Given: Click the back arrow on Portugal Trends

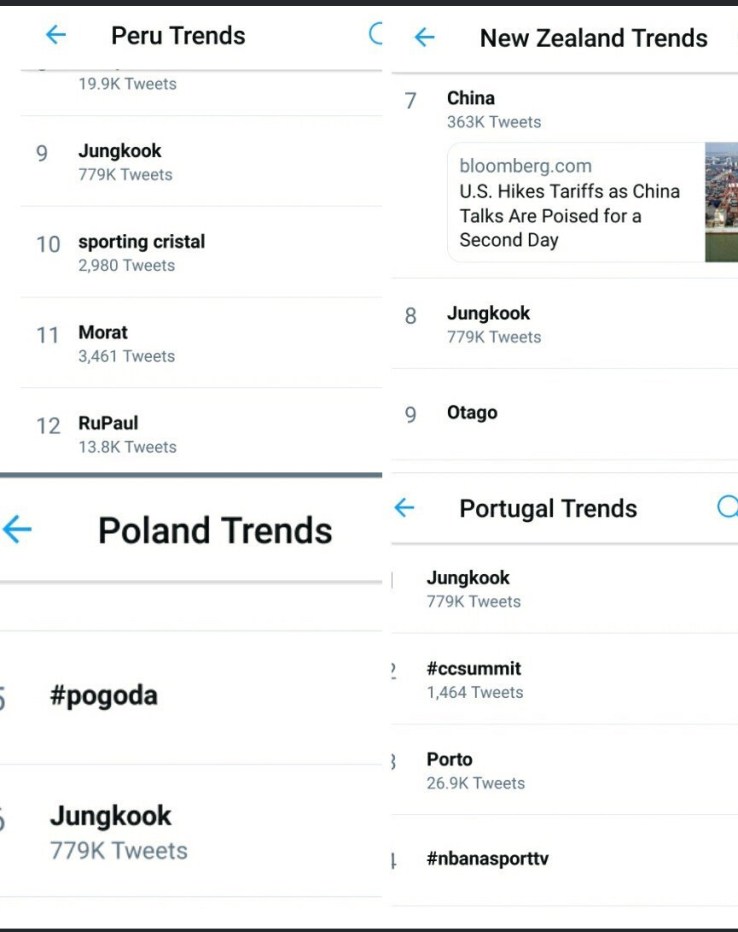Looking at the screenshot, I should 404,508.
